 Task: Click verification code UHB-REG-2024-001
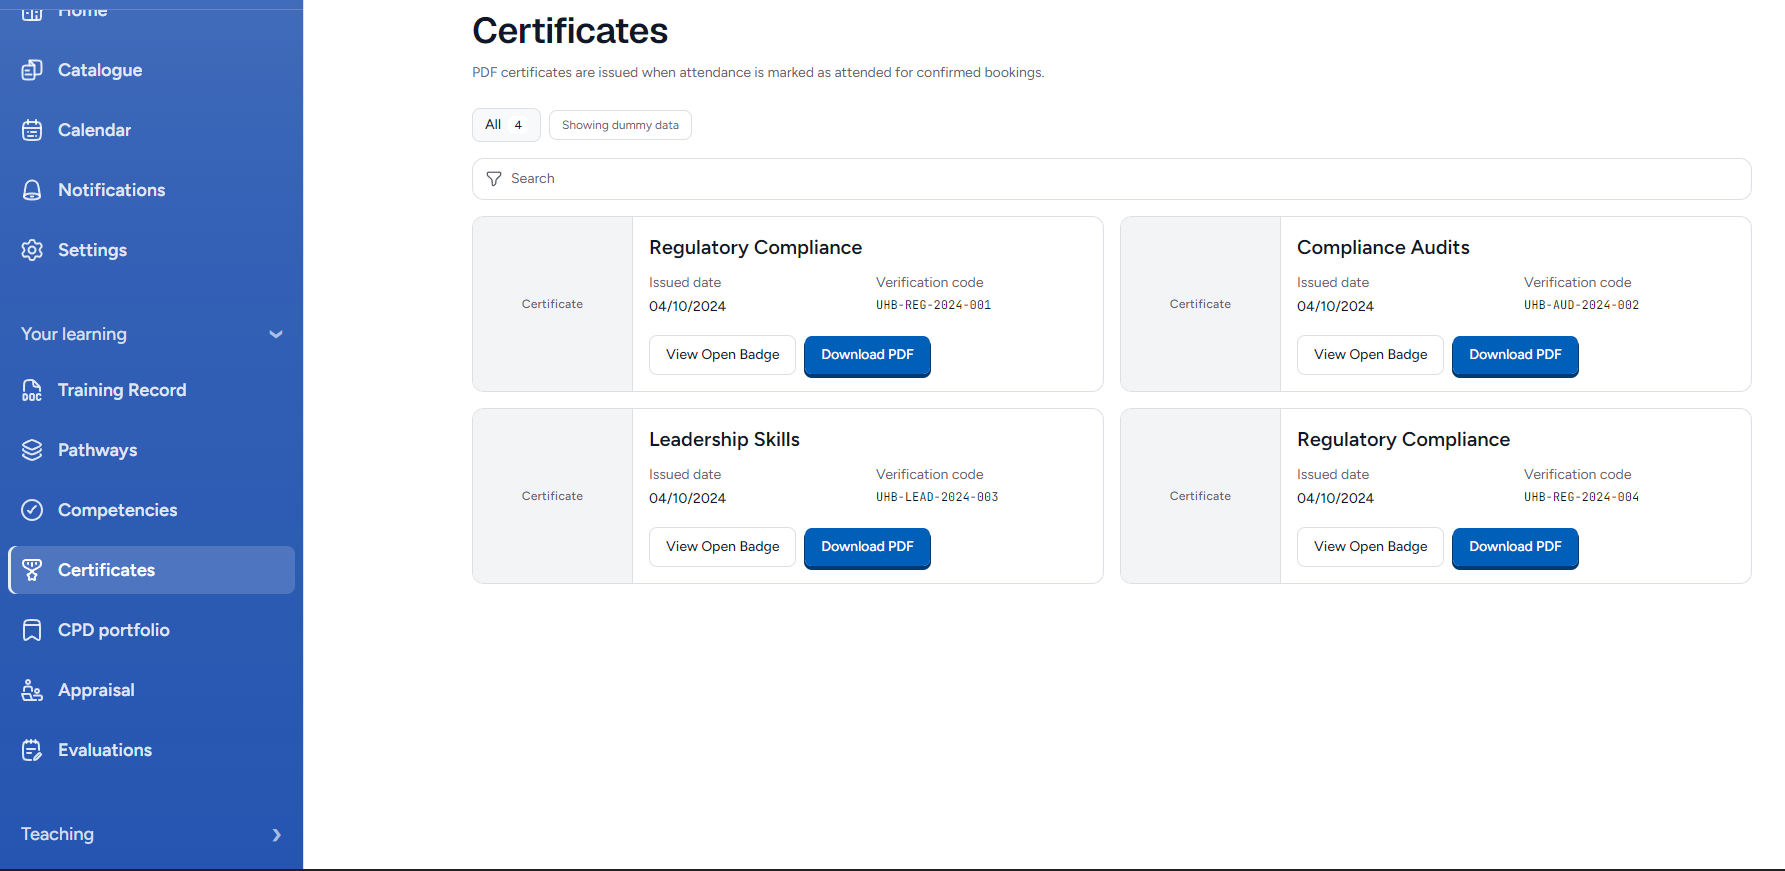click(x=933, y=305)
